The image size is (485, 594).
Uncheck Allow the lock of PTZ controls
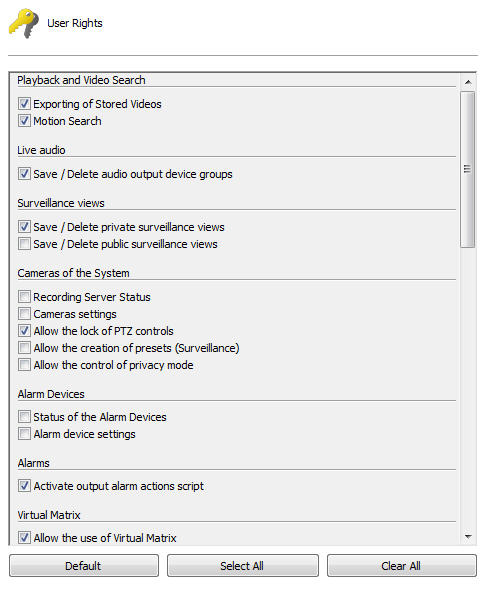coord(24,330)
